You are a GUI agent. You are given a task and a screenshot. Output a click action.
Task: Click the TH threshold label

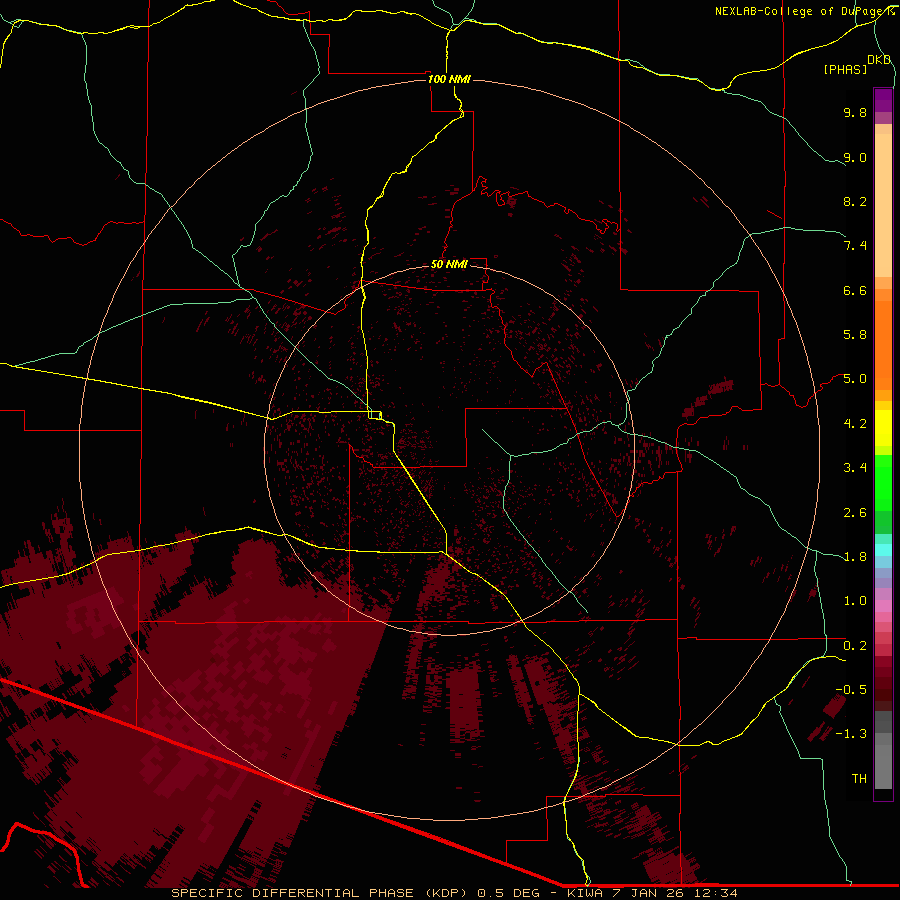(x=859, y=779)
